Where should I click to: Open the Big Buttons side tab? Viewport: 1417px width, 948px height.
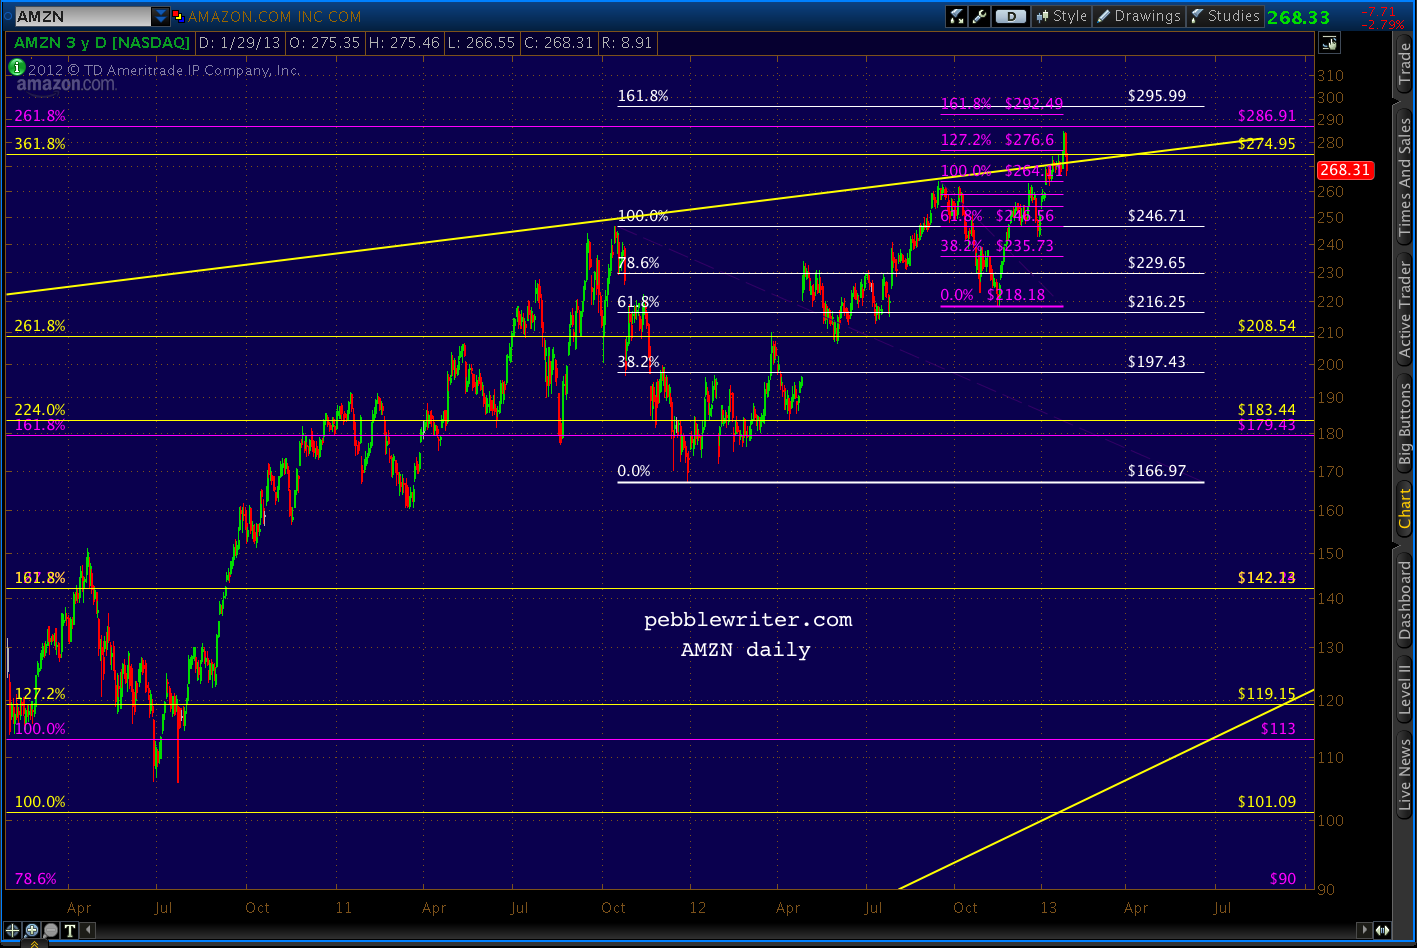point(1405,423)
